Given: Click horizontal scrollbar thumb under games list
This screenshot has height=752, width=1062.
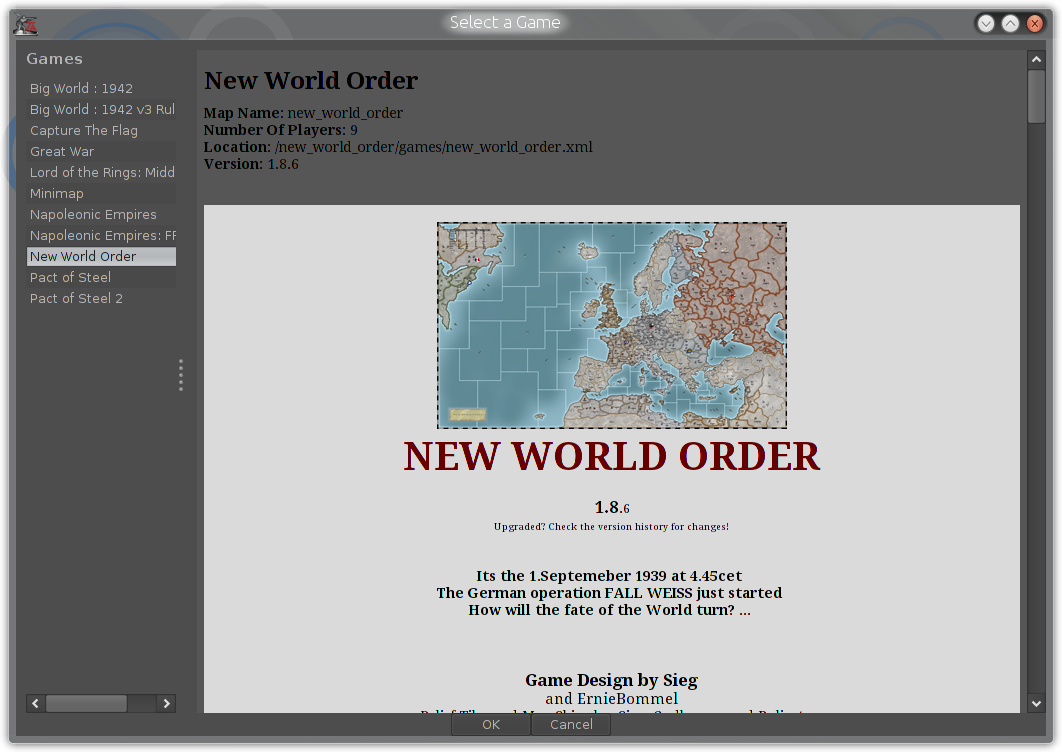Looking at the screenshot, I should (86, 703).
